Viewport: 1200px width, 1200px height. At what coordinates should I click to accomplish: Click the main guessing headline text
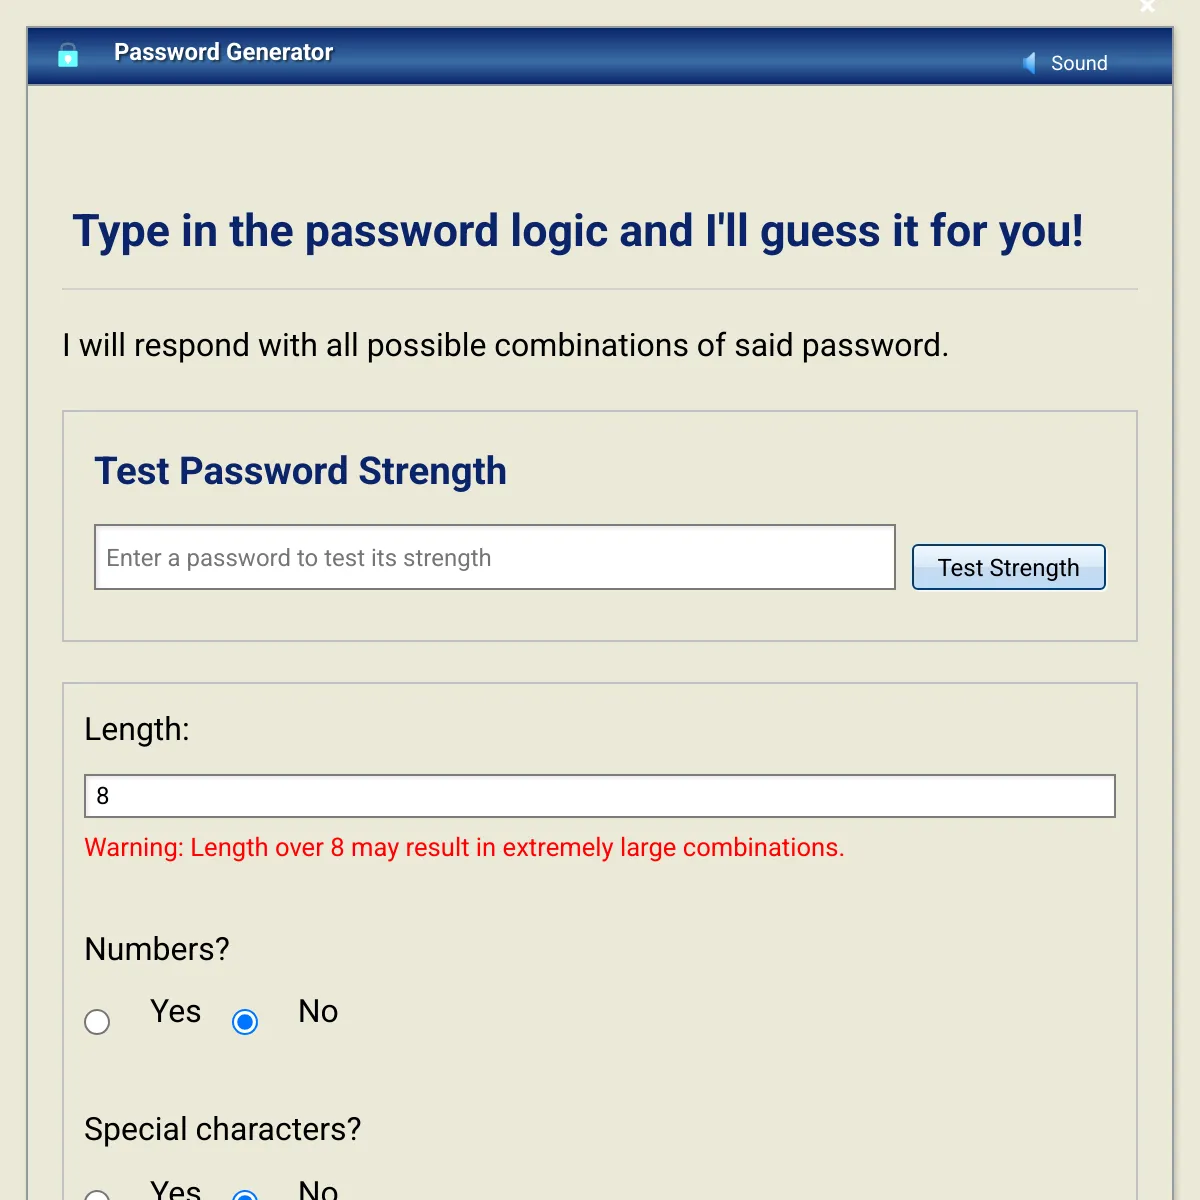click(578, 231)
